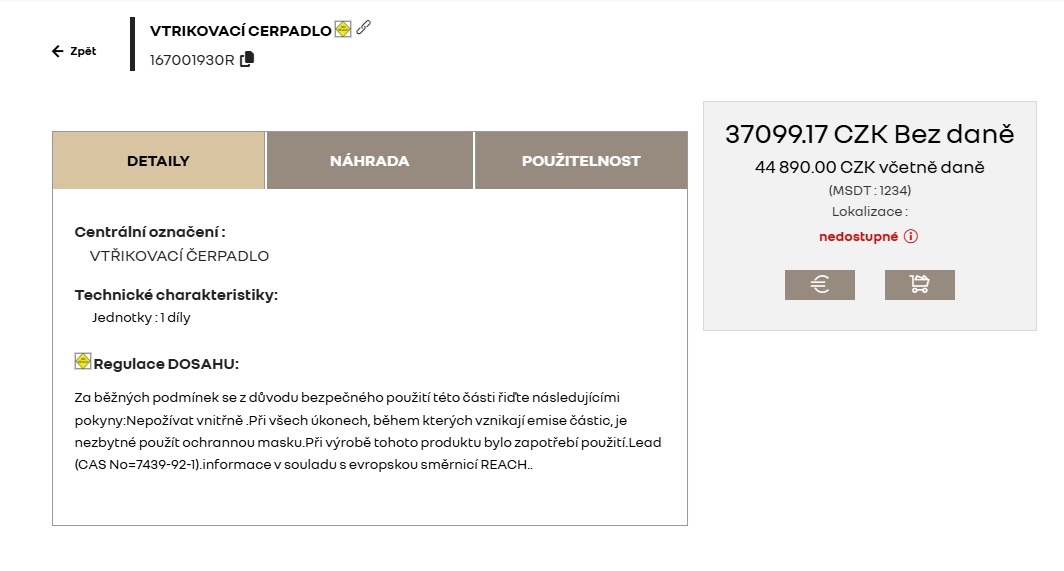Screen dimensions: 1064x571
Task: Copy part number 167001930R with copy icon
Action: (x=247, y=59)
